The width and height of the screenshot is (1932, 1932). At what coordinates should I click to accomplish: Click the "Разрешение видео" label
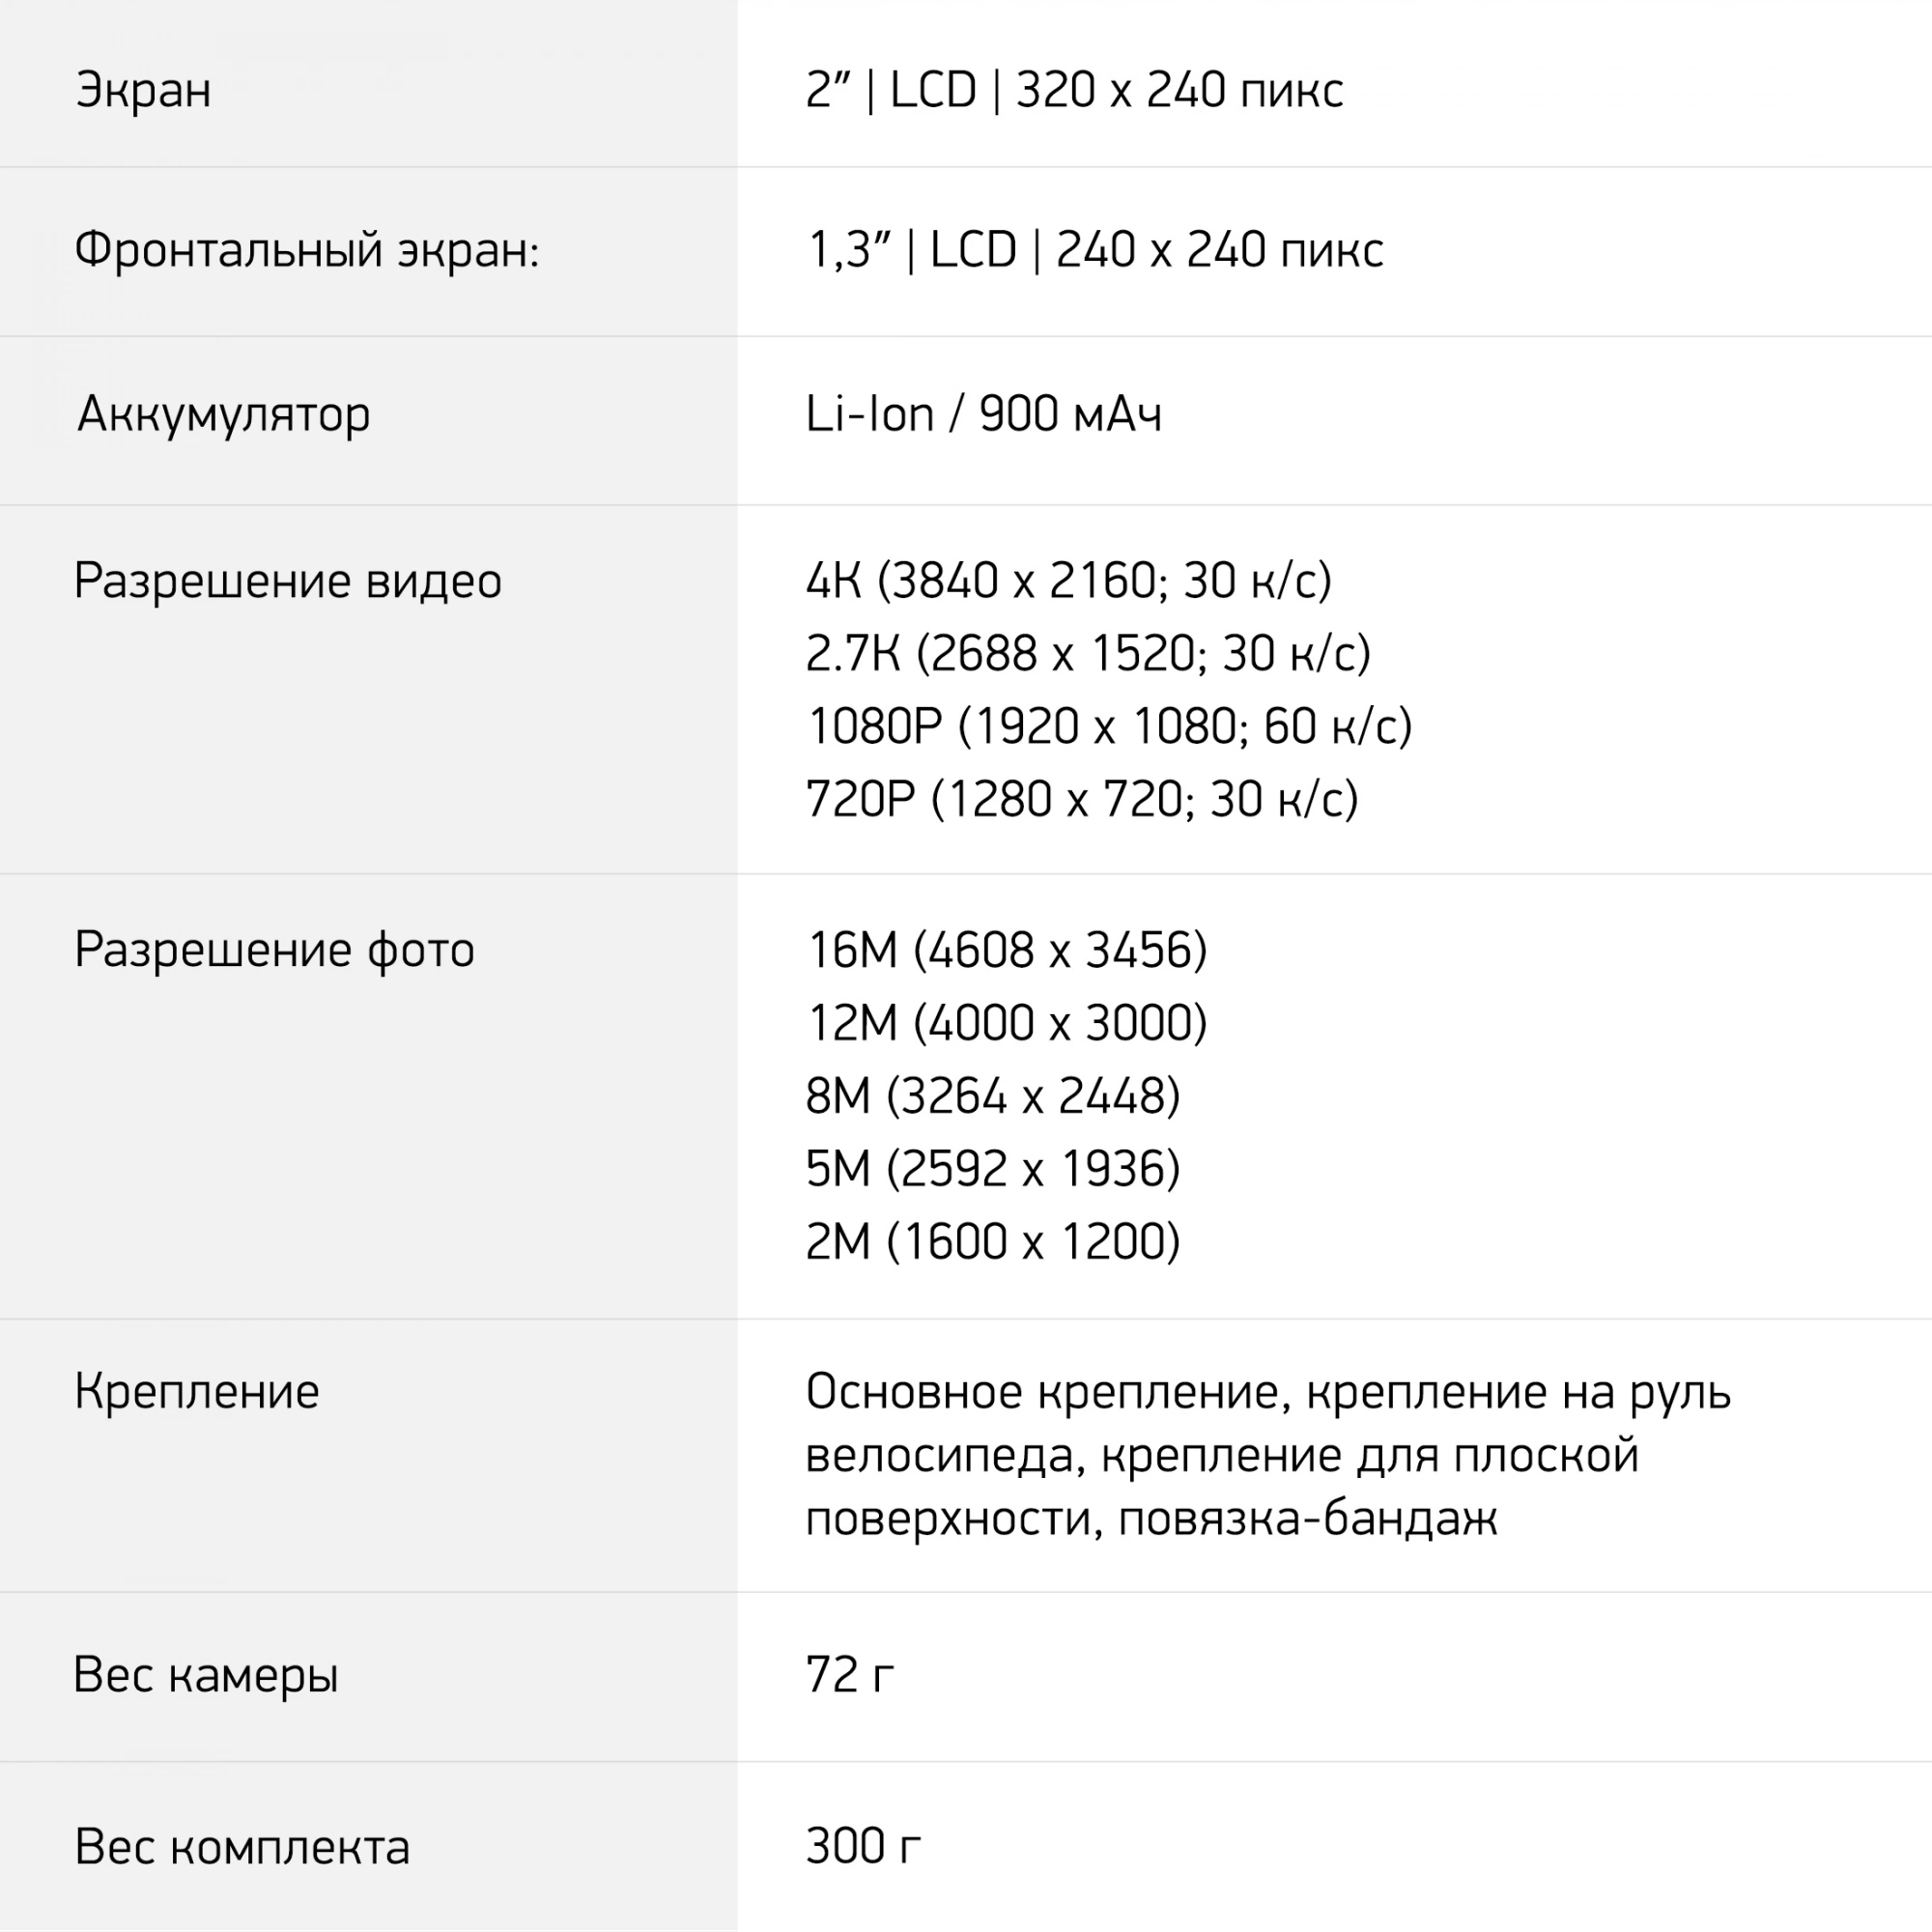(287, 581)
